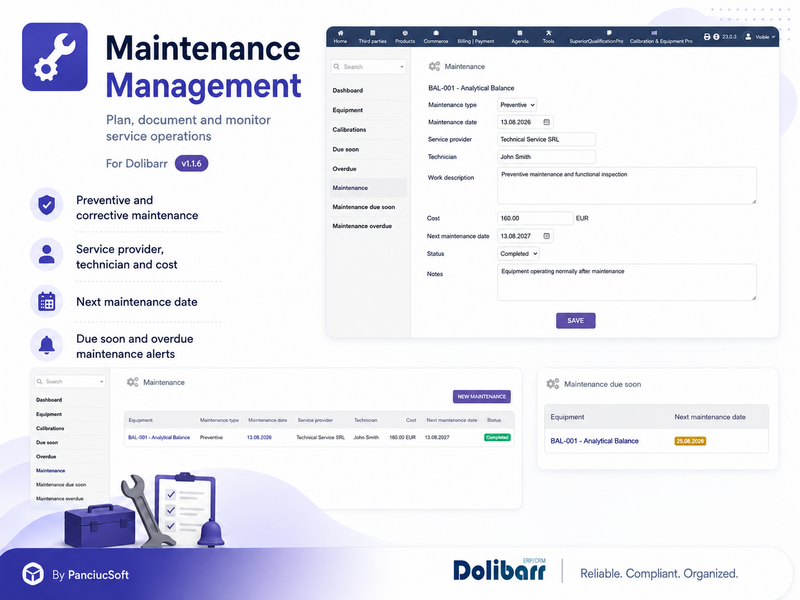Open Home in the top navigation bar

[340, 37]
